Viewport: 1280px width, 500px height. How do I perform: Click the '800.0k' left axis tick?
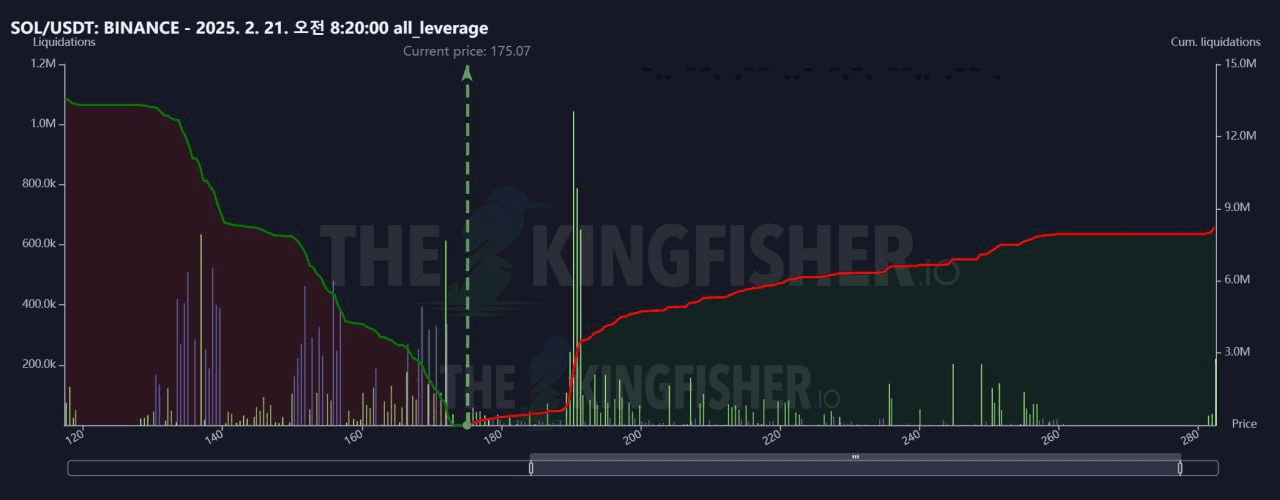tap(40, 184)
